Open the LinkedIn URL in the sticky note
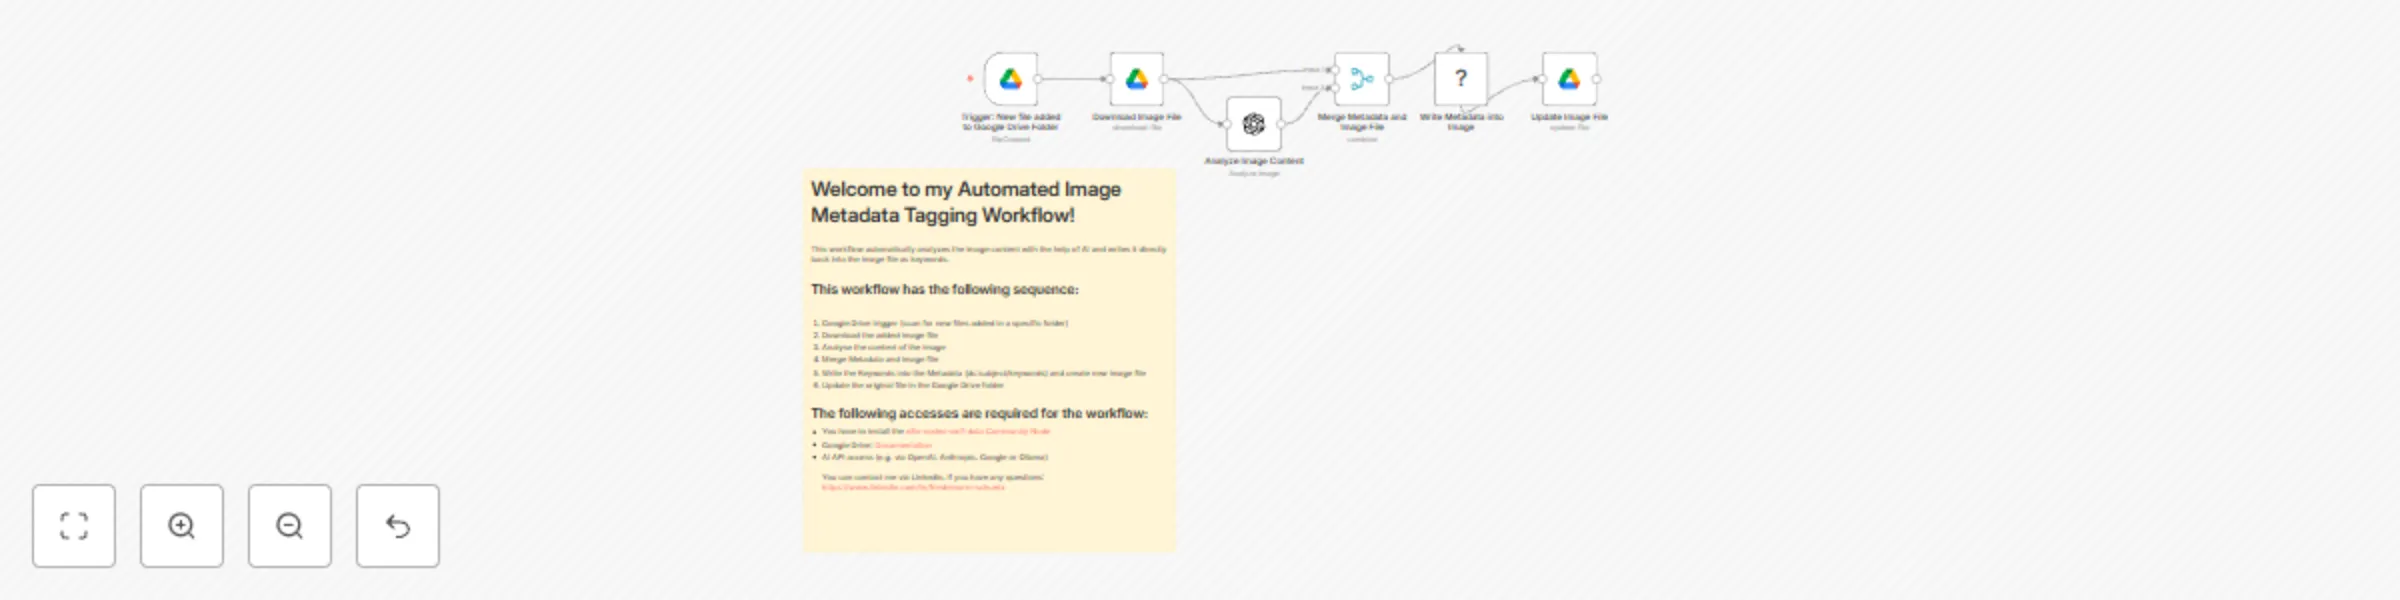Screen dimensions: 2400x600 pyautogui.click(x=913, y=488)
